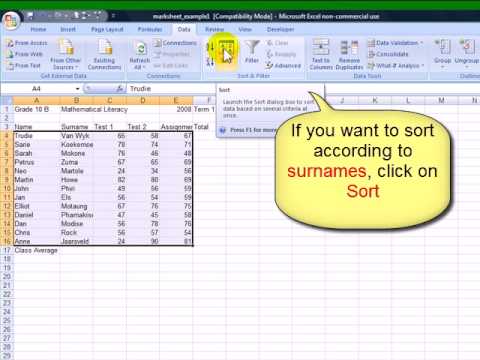Click the Group outline button
This screenshot has height=360, width=480.
[443, 53]
